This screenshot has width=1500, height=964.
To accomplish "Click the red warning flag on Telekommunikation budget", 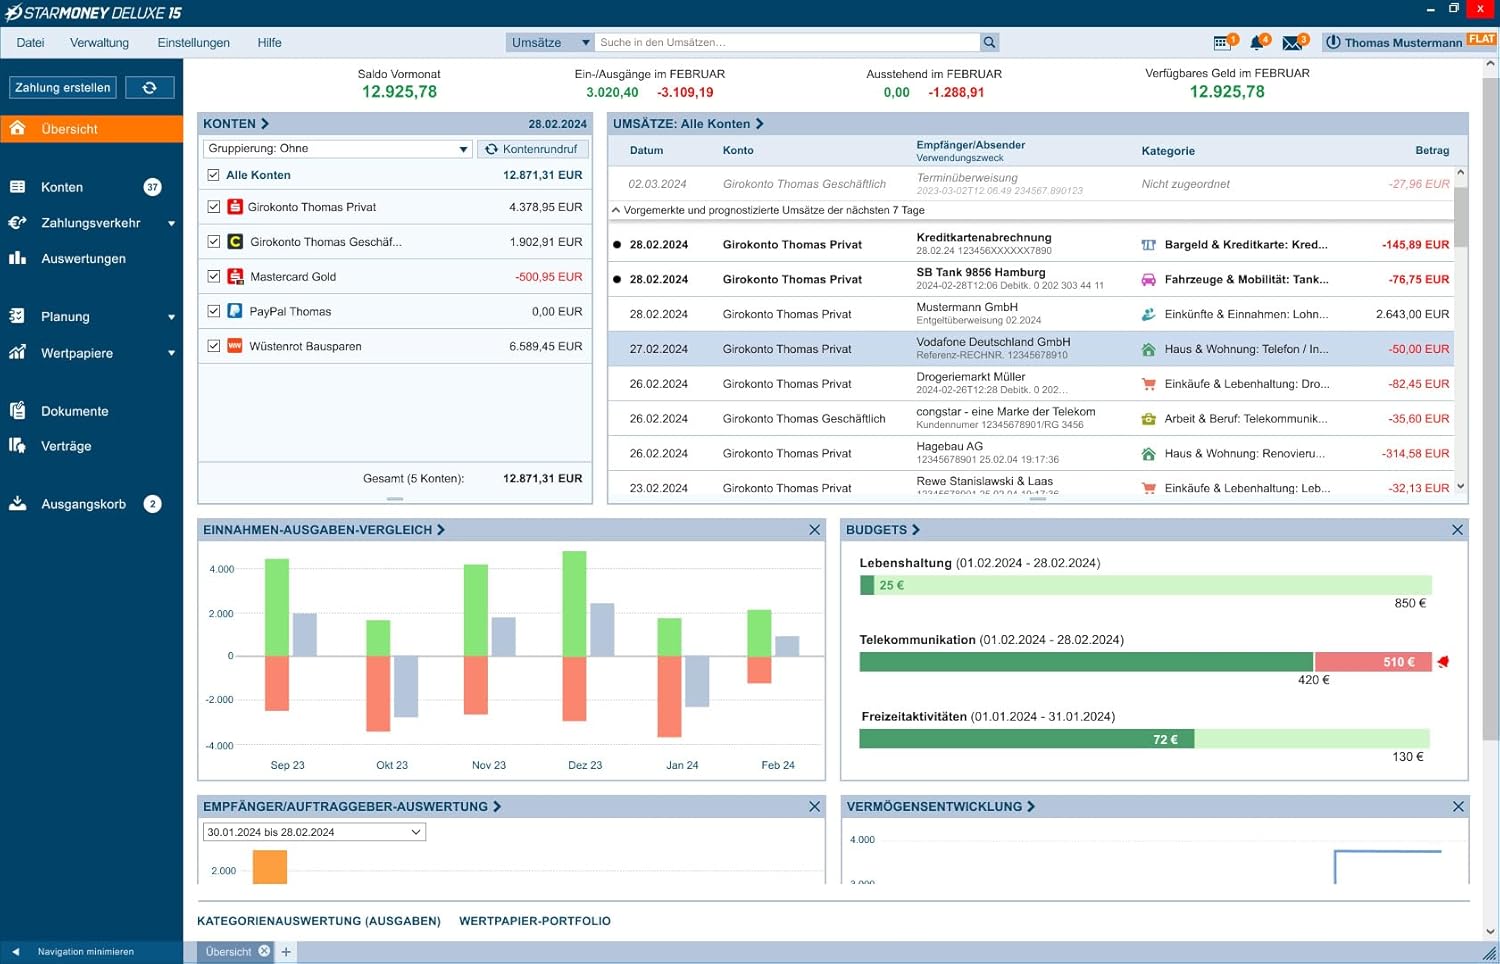I will 1443,662.
